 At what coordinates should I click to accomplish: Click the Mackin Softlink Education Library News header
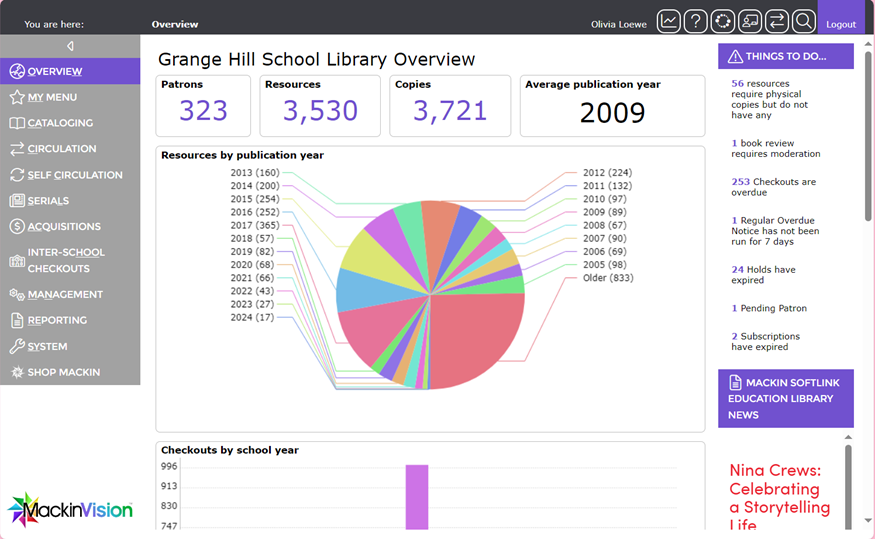click(x=786, y=398)
